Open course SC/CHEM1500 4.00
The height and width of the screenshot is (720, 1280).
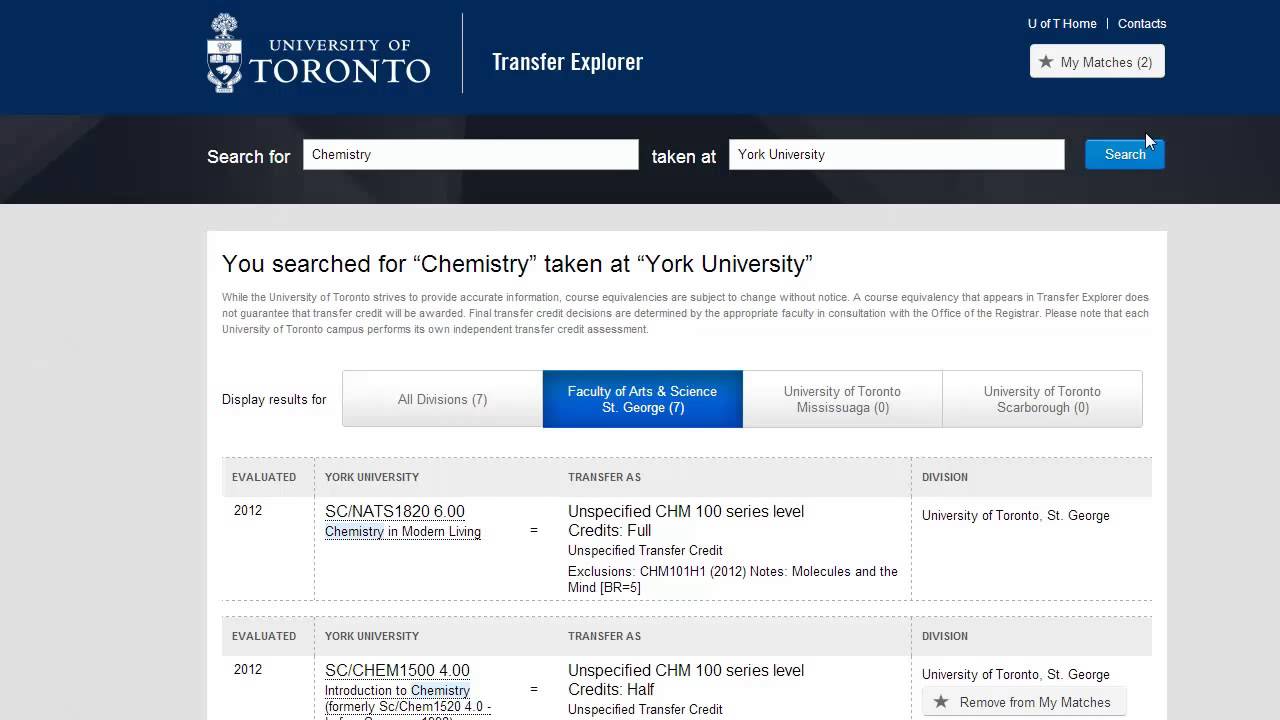(x=397, y=671)
